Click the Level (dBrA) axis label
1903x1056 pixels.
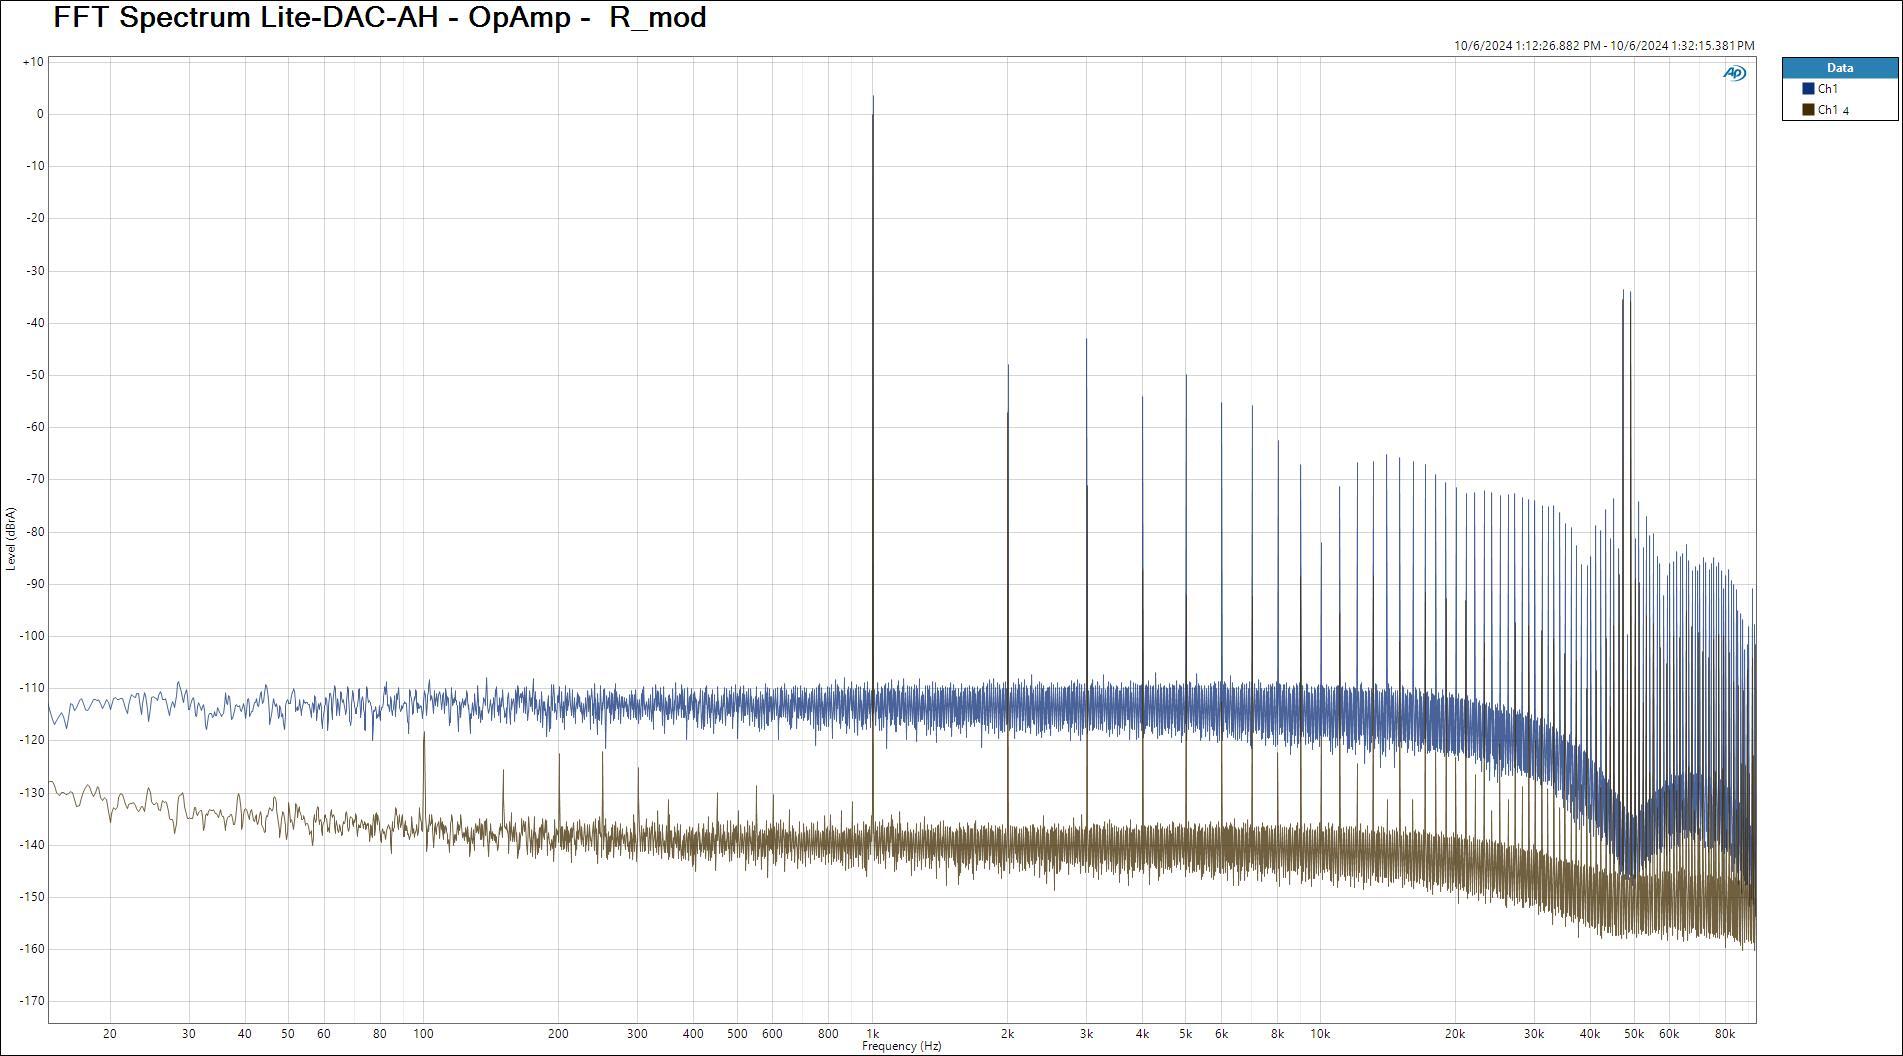(11, 539)
